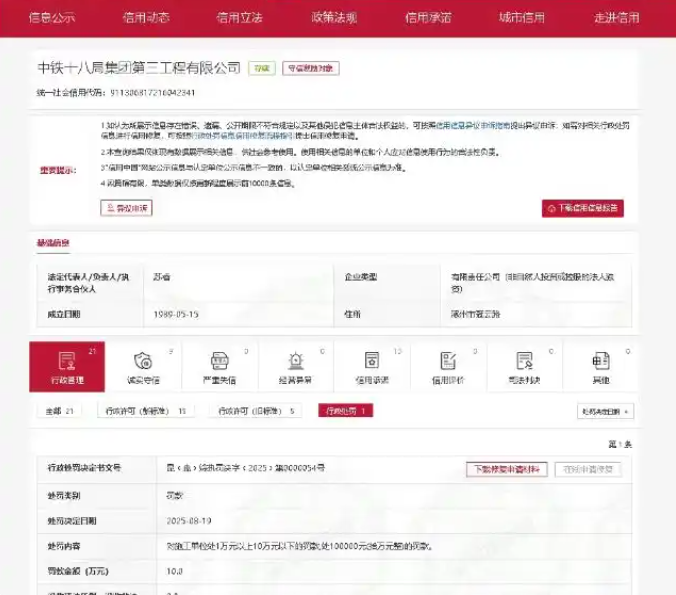Go to the 信息公示 menu
Viewport: 676px width, 595px height.
(52, 18)
